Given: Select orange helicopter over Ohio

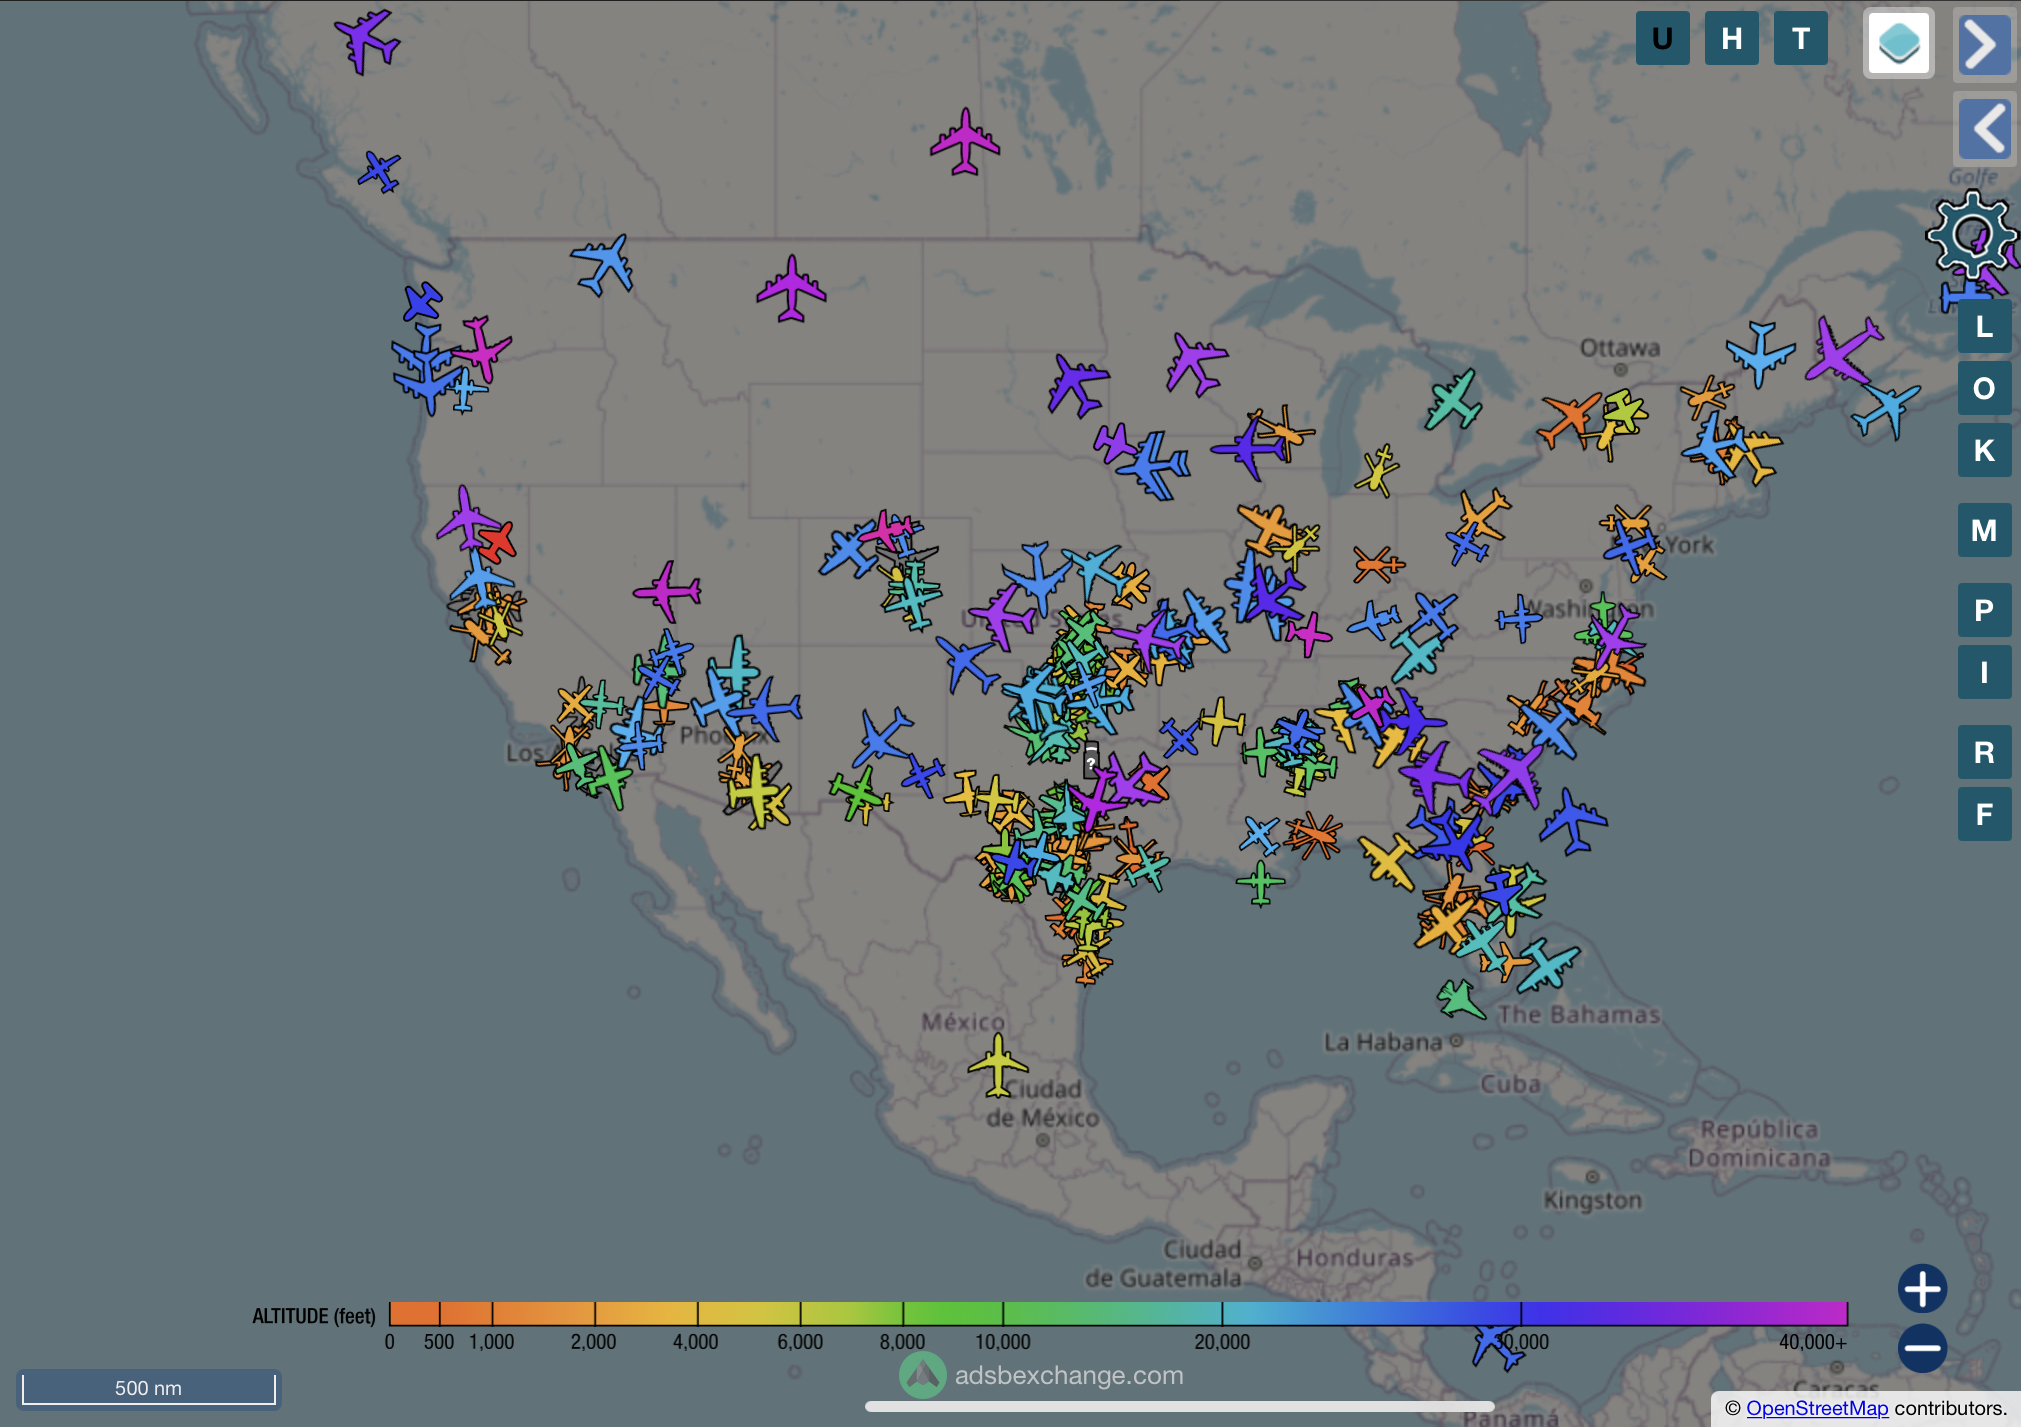Looking at the screenshot, I should pos(1378,565).
